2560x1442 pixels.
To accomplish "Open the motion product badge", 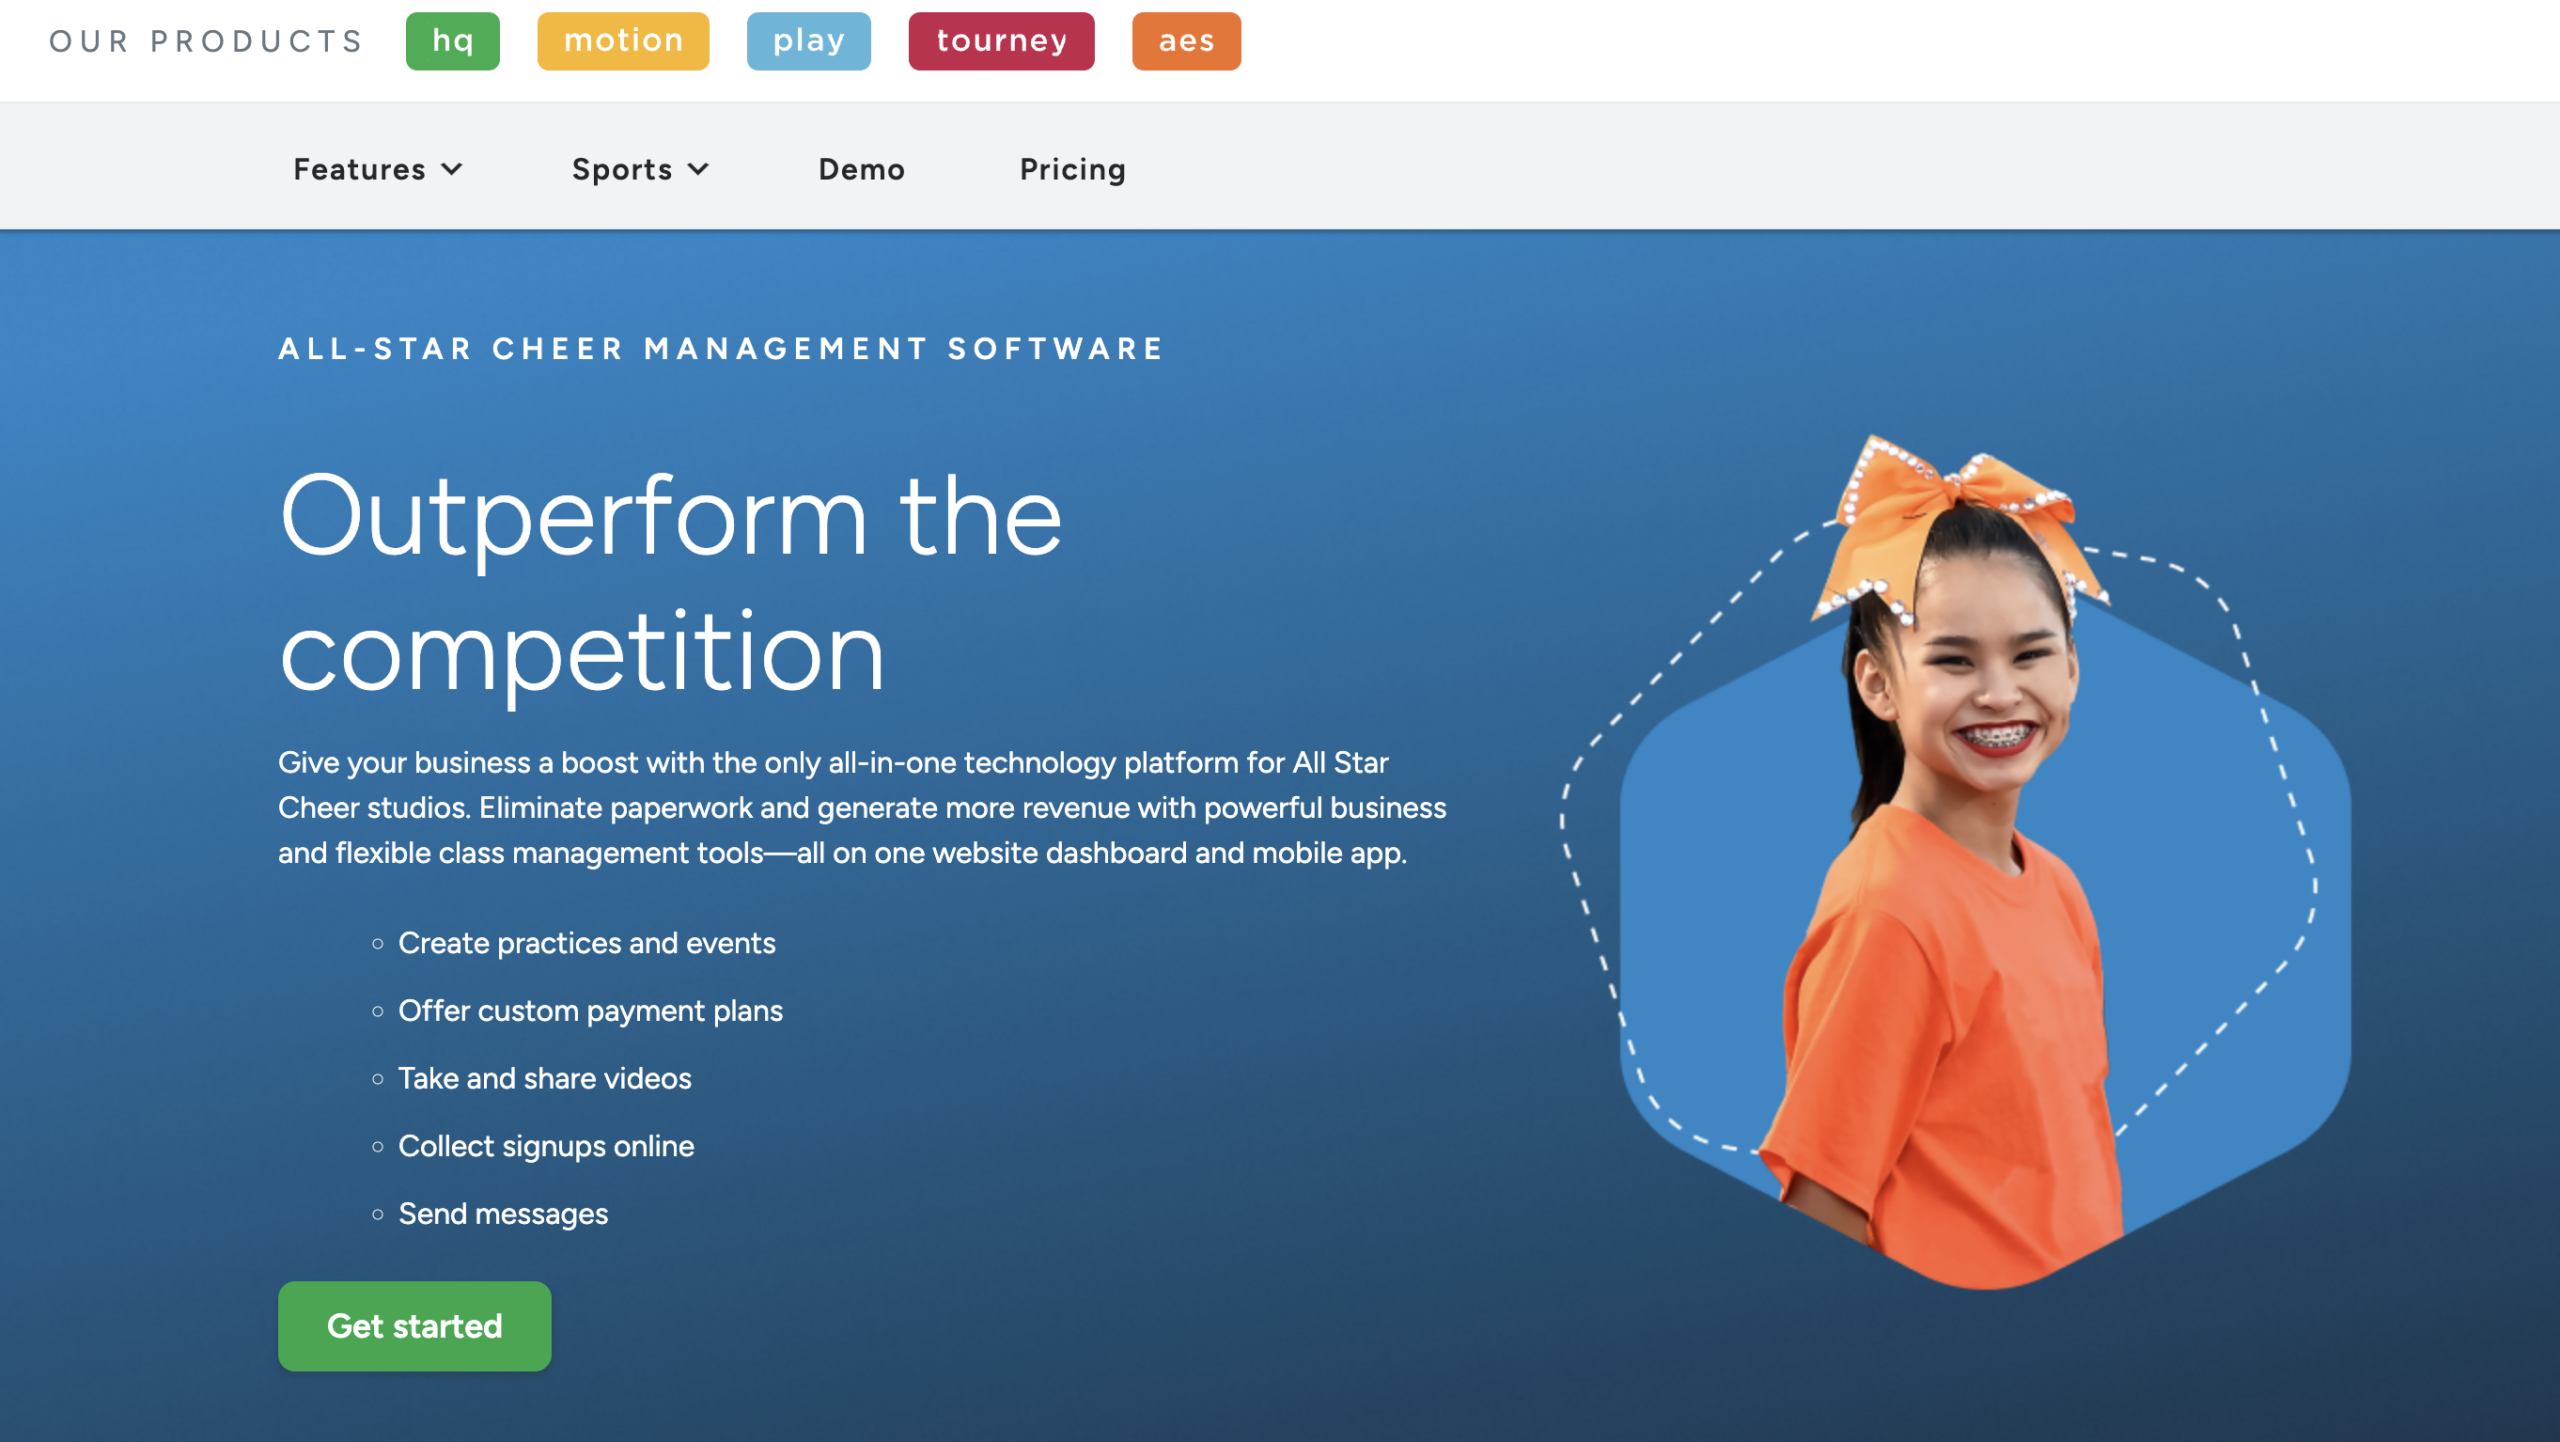I will click(622, 41).
